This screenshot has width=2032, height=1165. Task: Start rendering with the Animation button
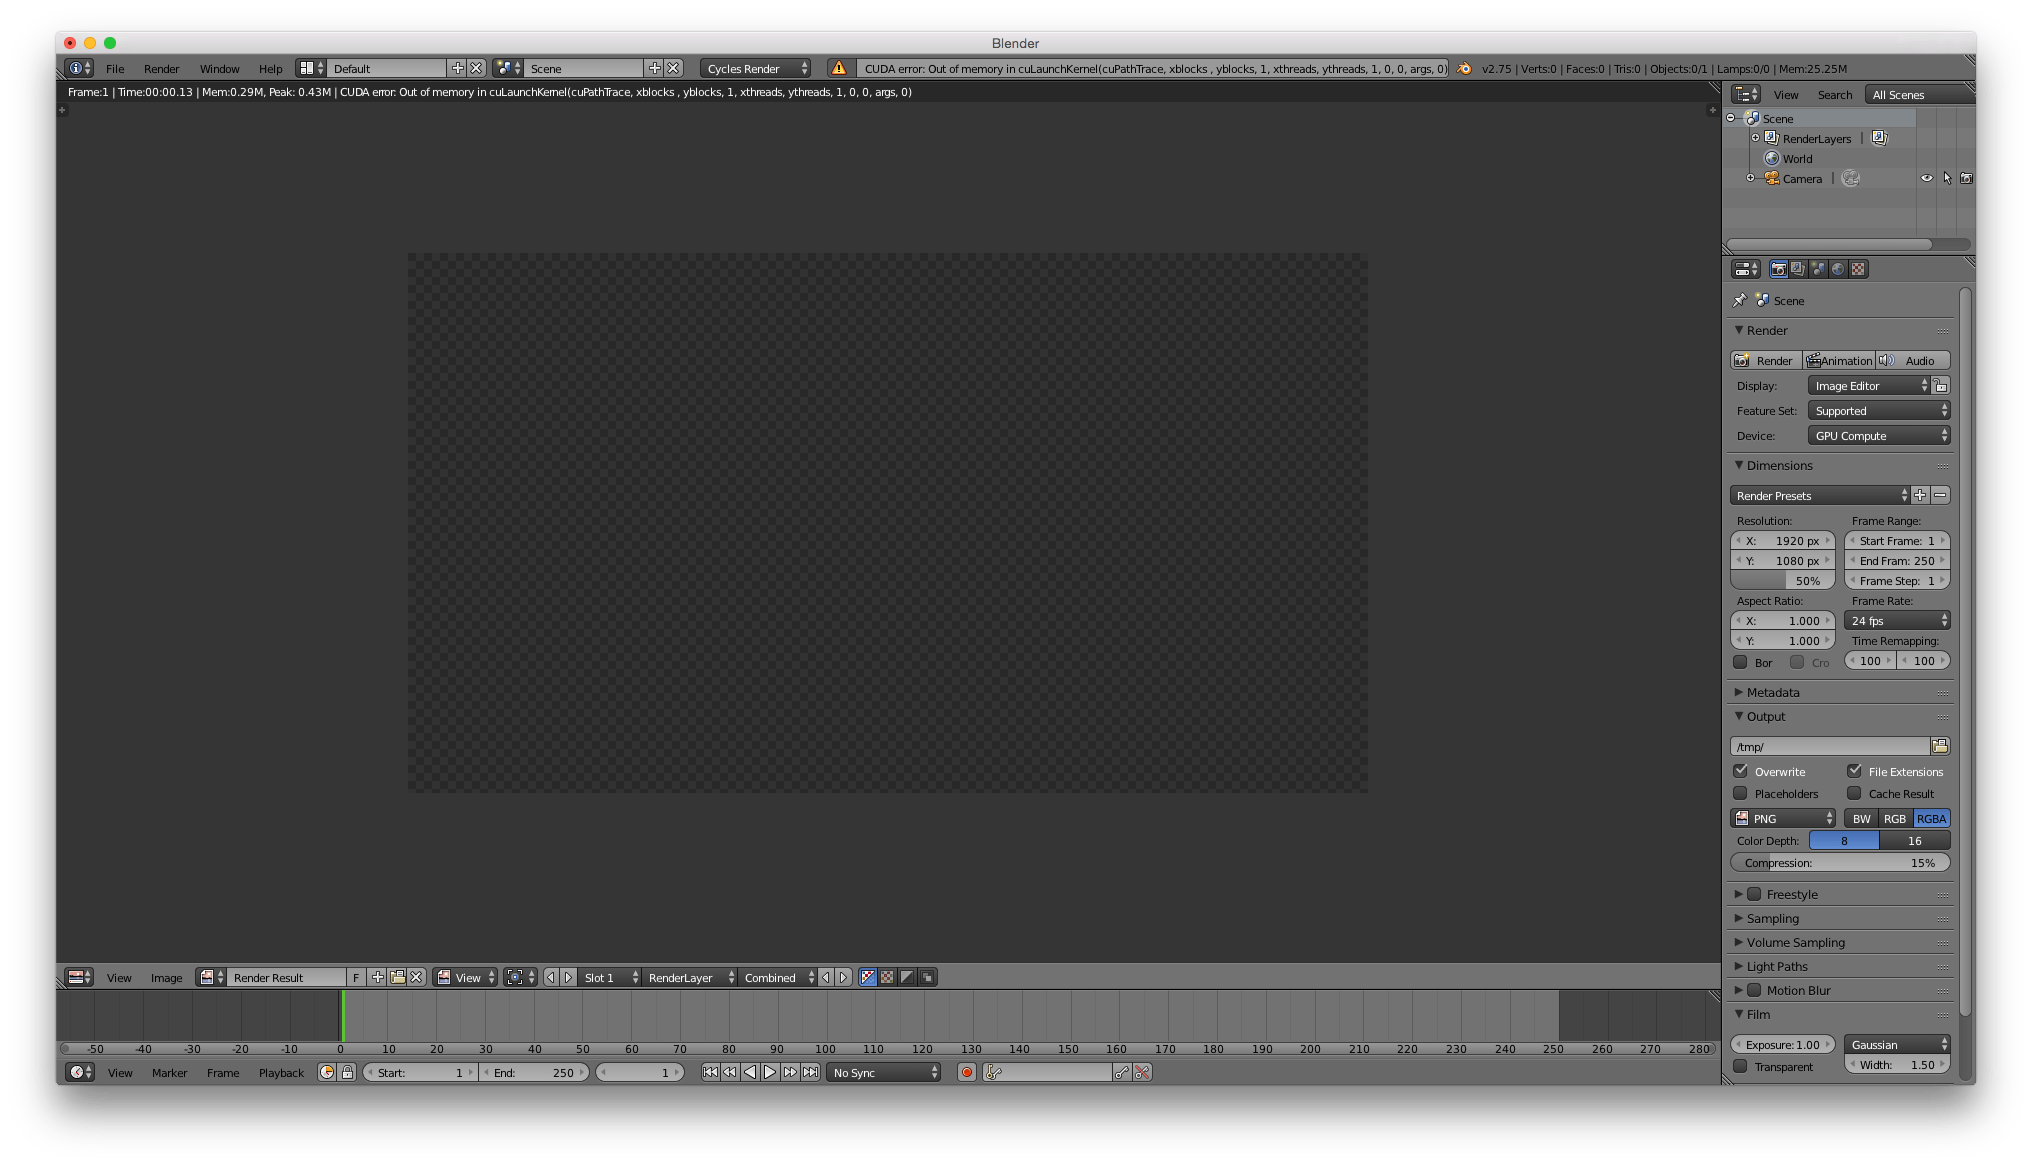click(x=1840, y=360)
